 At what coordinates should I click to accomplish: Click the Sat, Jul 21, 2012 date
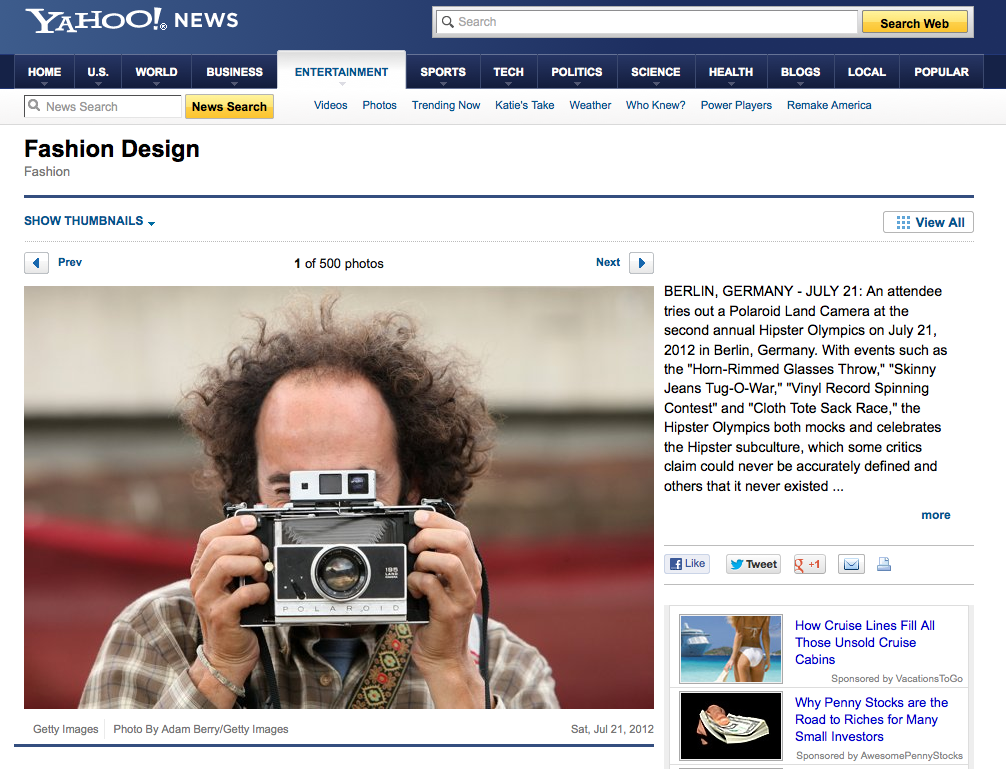[612, 729]
